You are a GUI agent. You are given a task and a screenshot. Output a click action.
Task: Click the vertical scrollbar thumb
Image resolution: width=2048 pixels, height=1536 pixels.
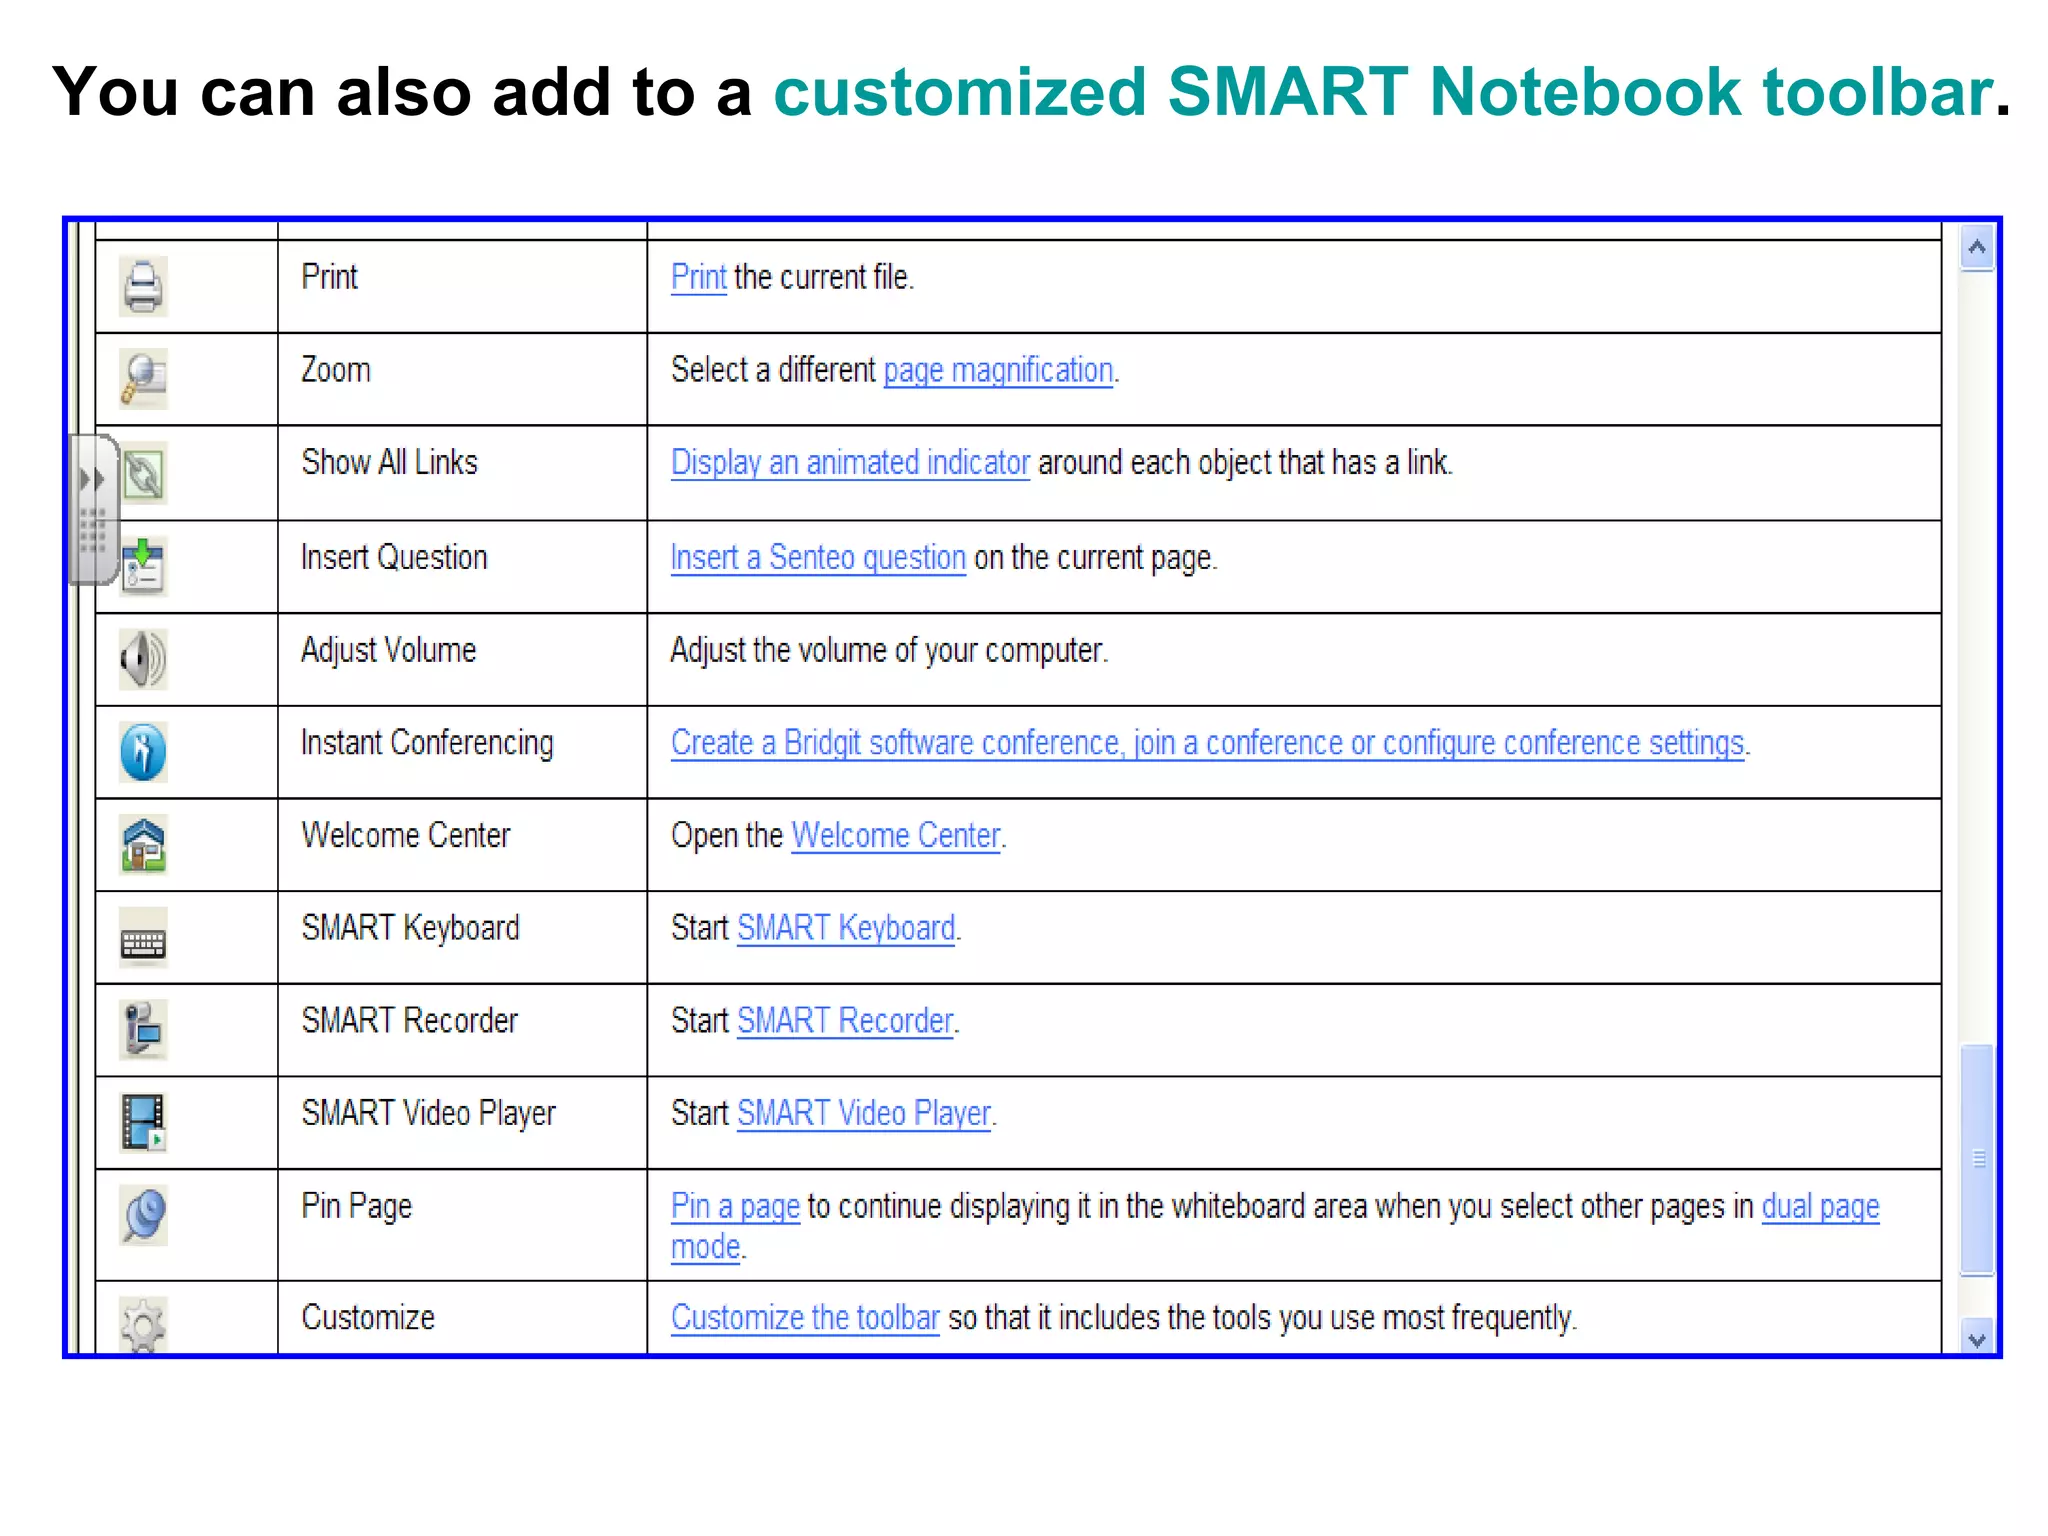(1977, 1160)
